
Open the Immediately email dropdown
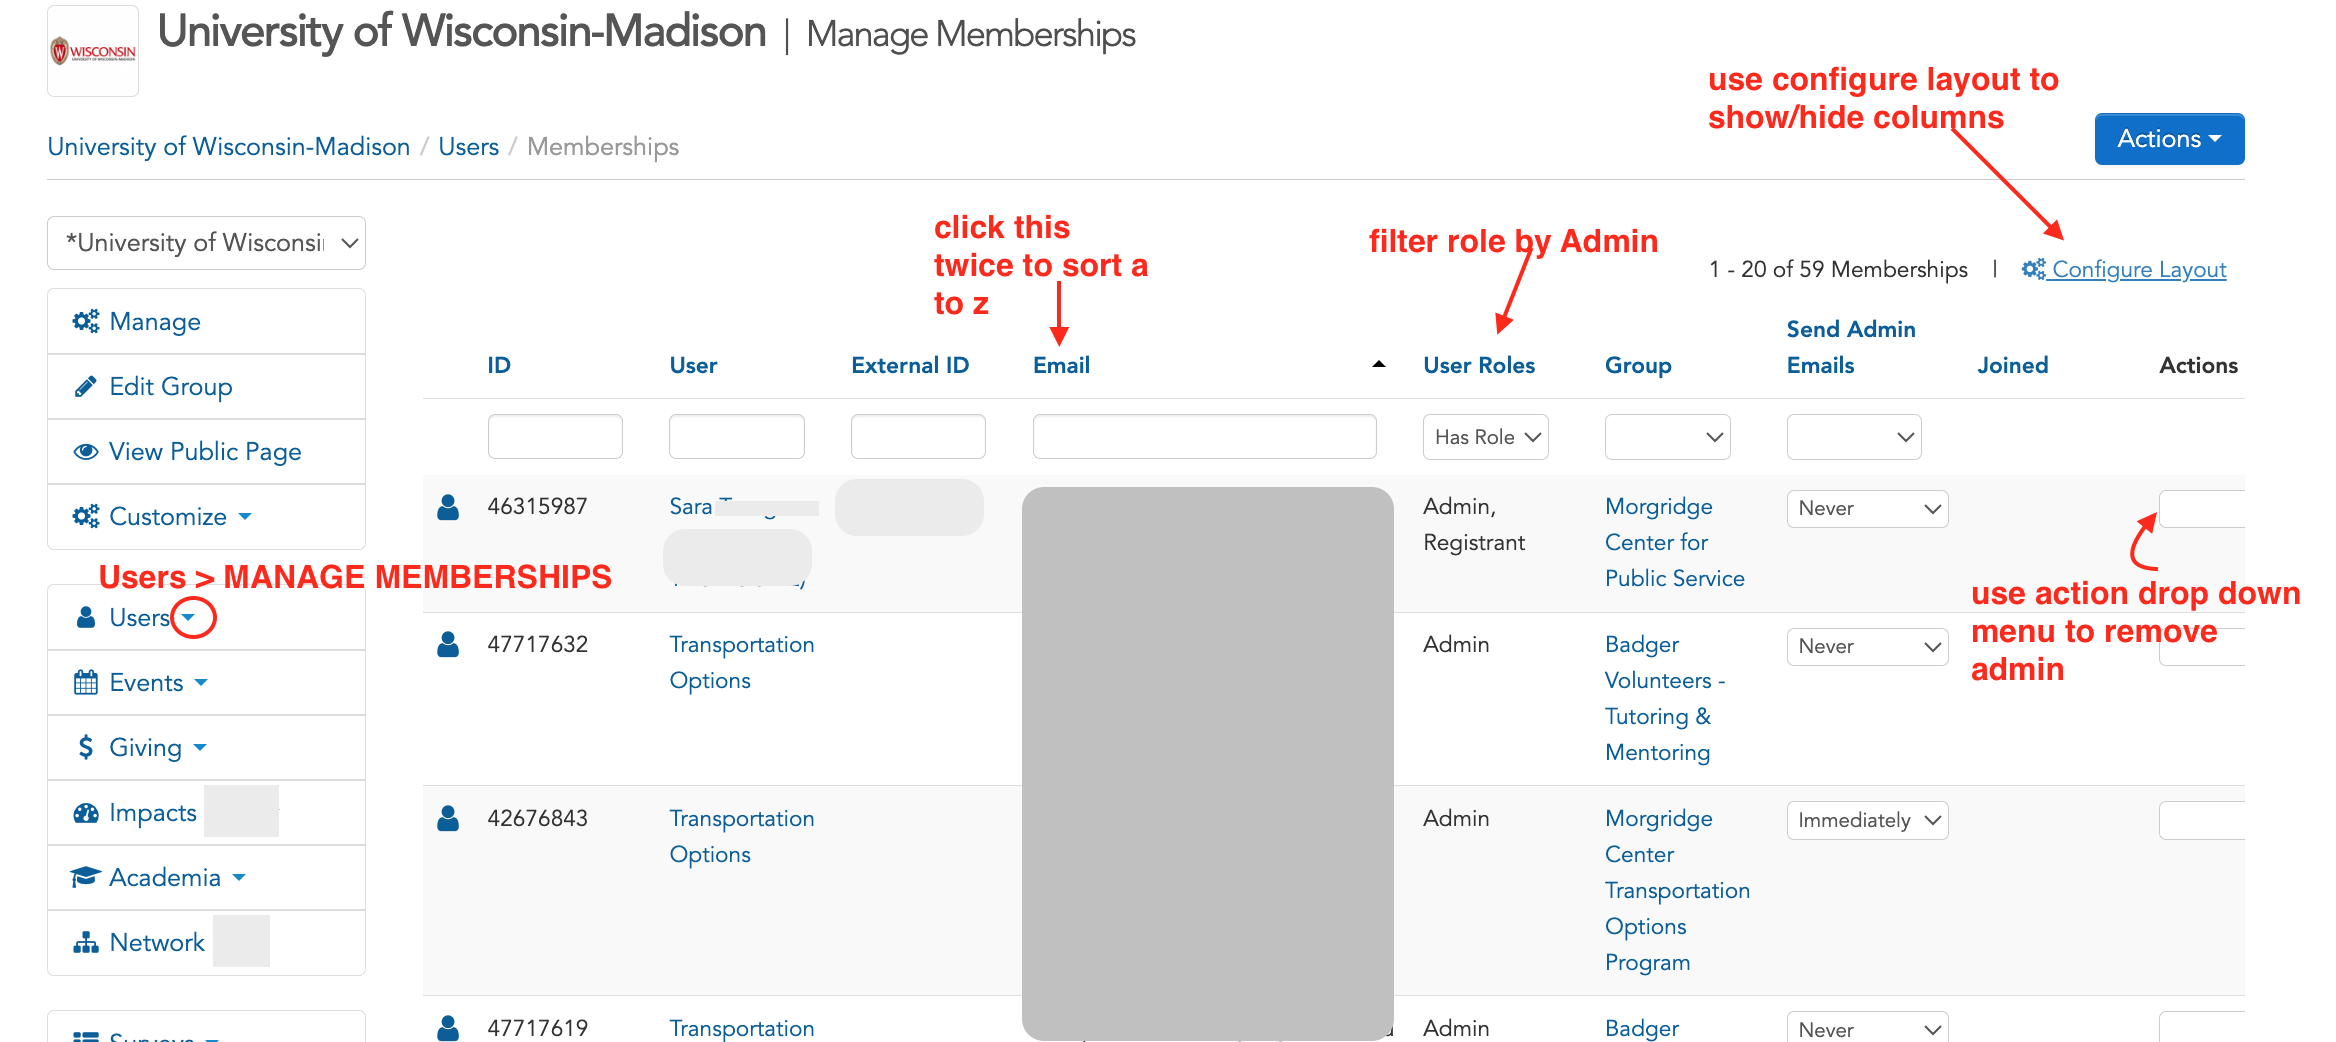click(1867, 820)
